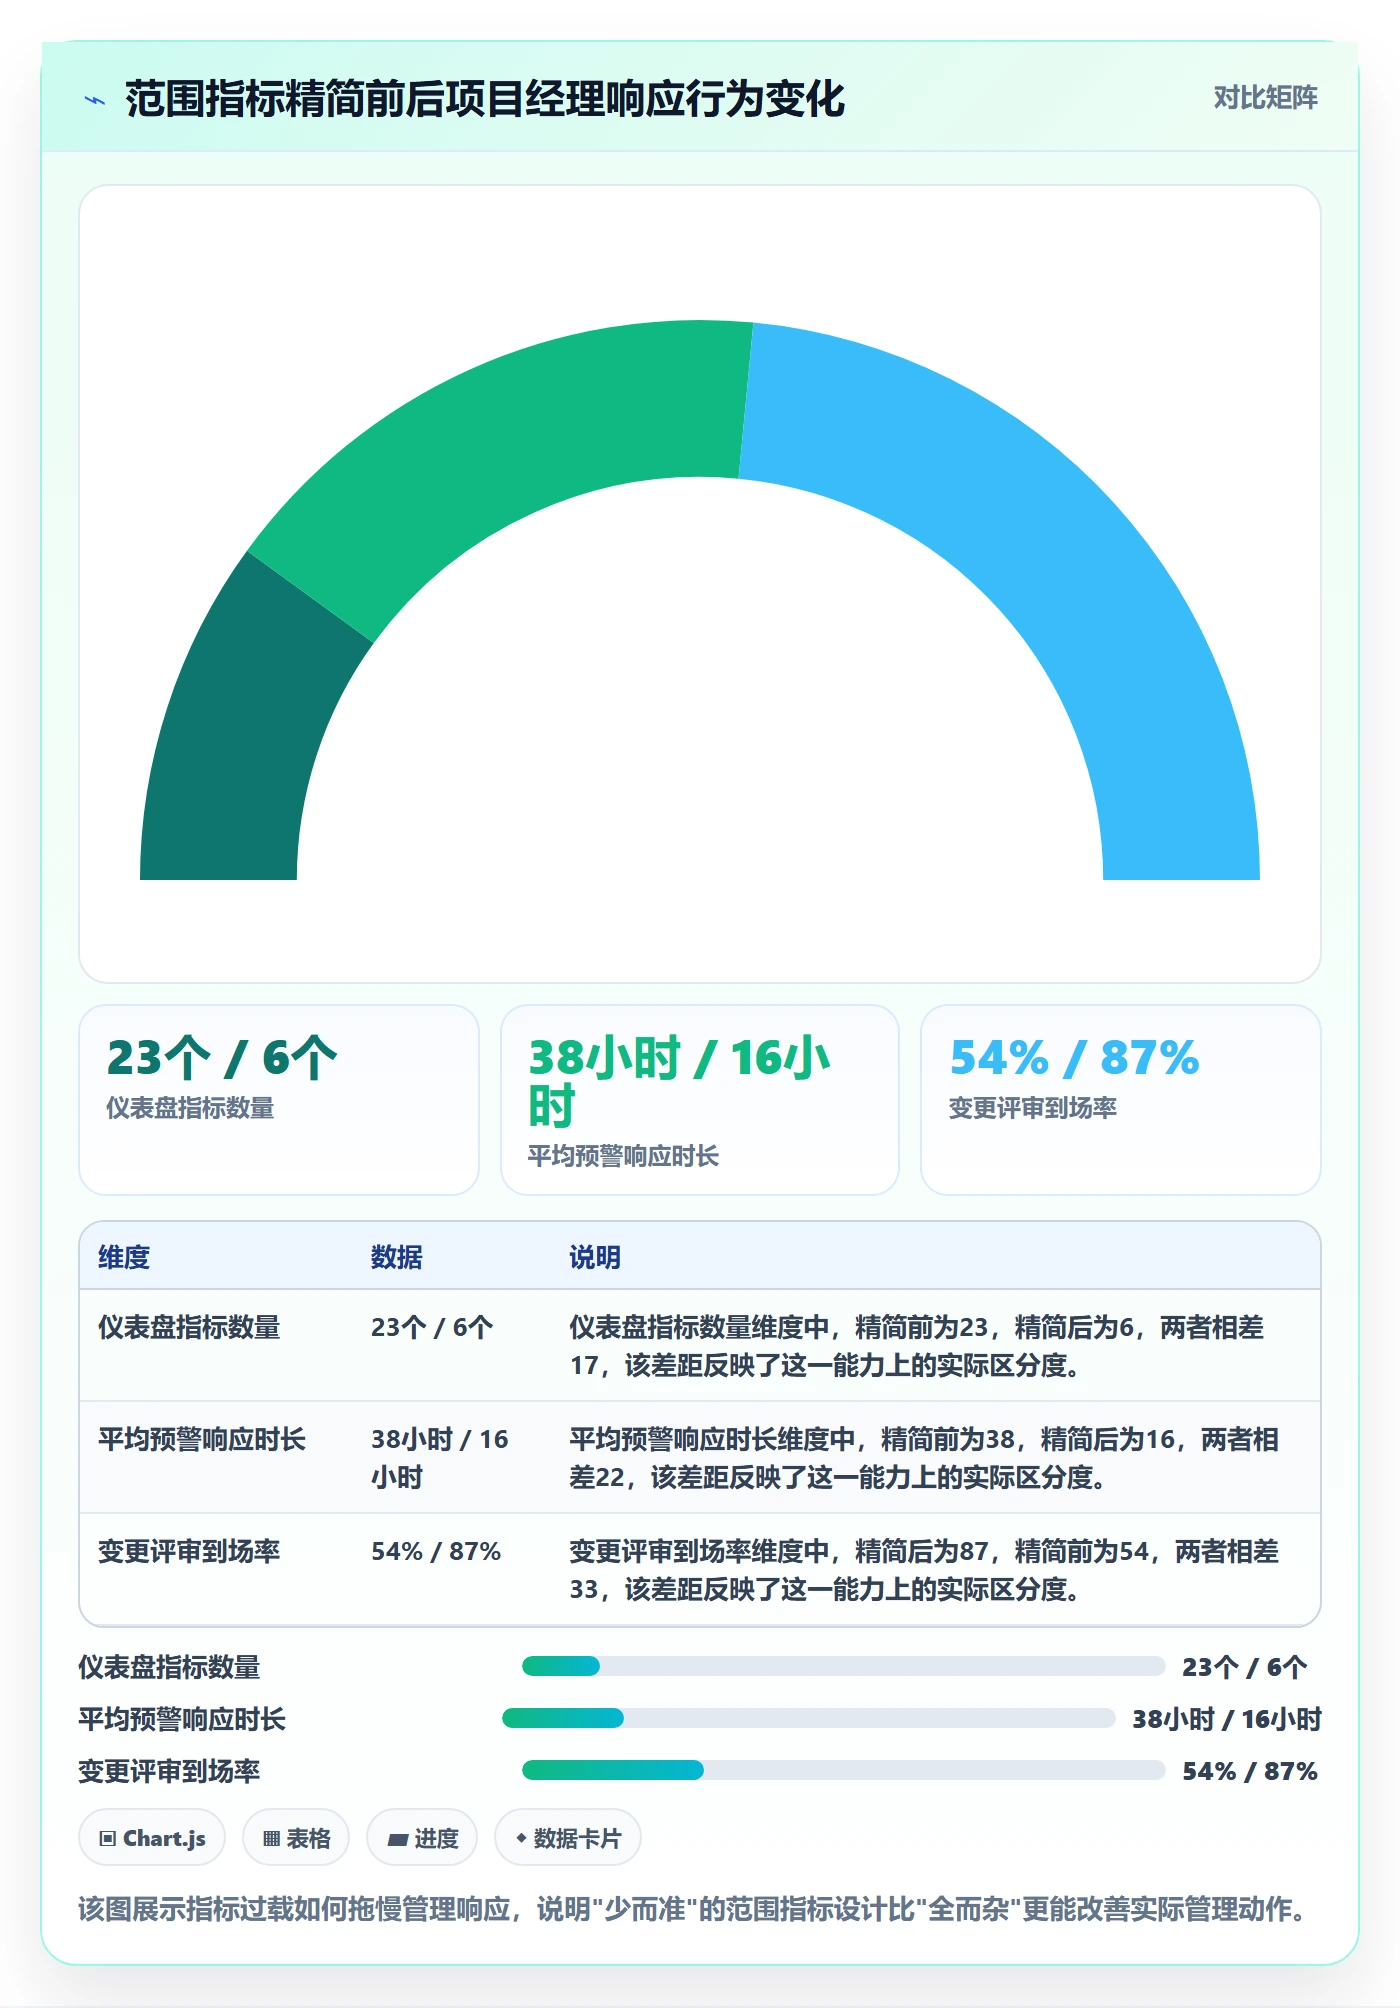The image size is (1400, 2008).
Task: Click the 对比矩阵 label in header
Action: click(x=1265, y=98)
